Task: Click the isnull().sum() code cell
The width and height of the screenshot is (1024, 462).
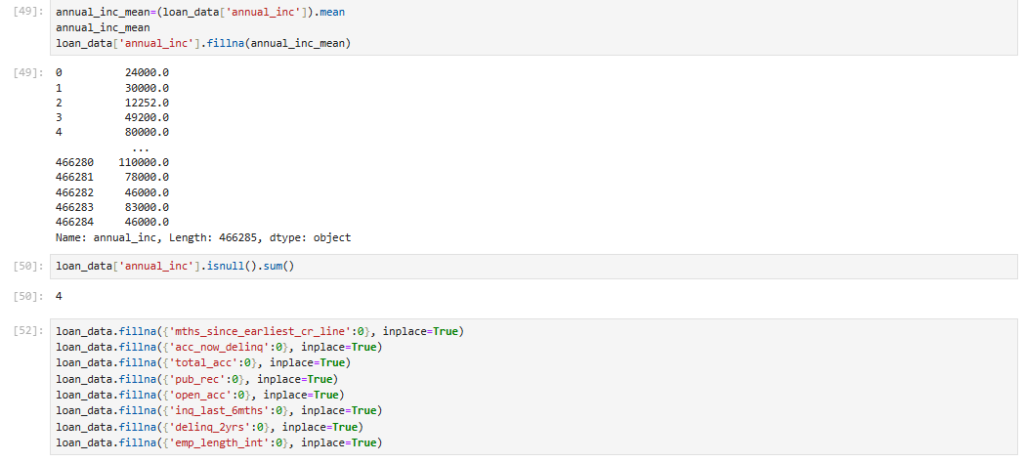Action: [x=174, y=267]
